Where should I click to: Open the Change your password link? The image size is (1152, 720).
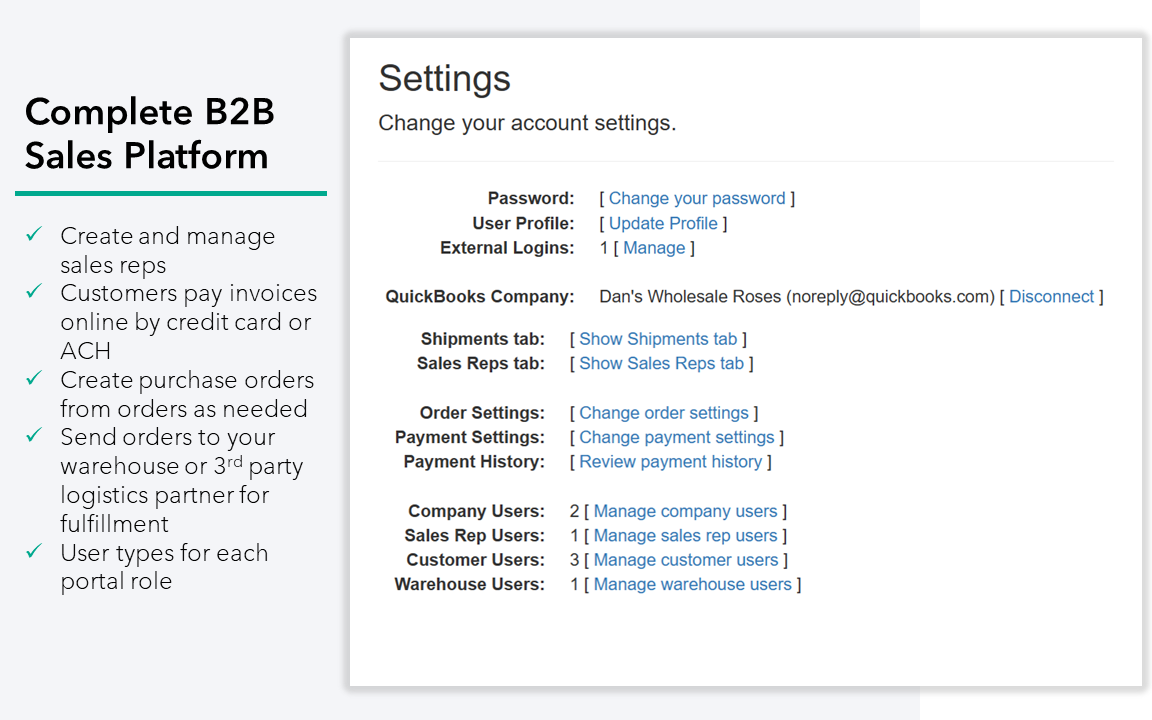pos(697,198)
